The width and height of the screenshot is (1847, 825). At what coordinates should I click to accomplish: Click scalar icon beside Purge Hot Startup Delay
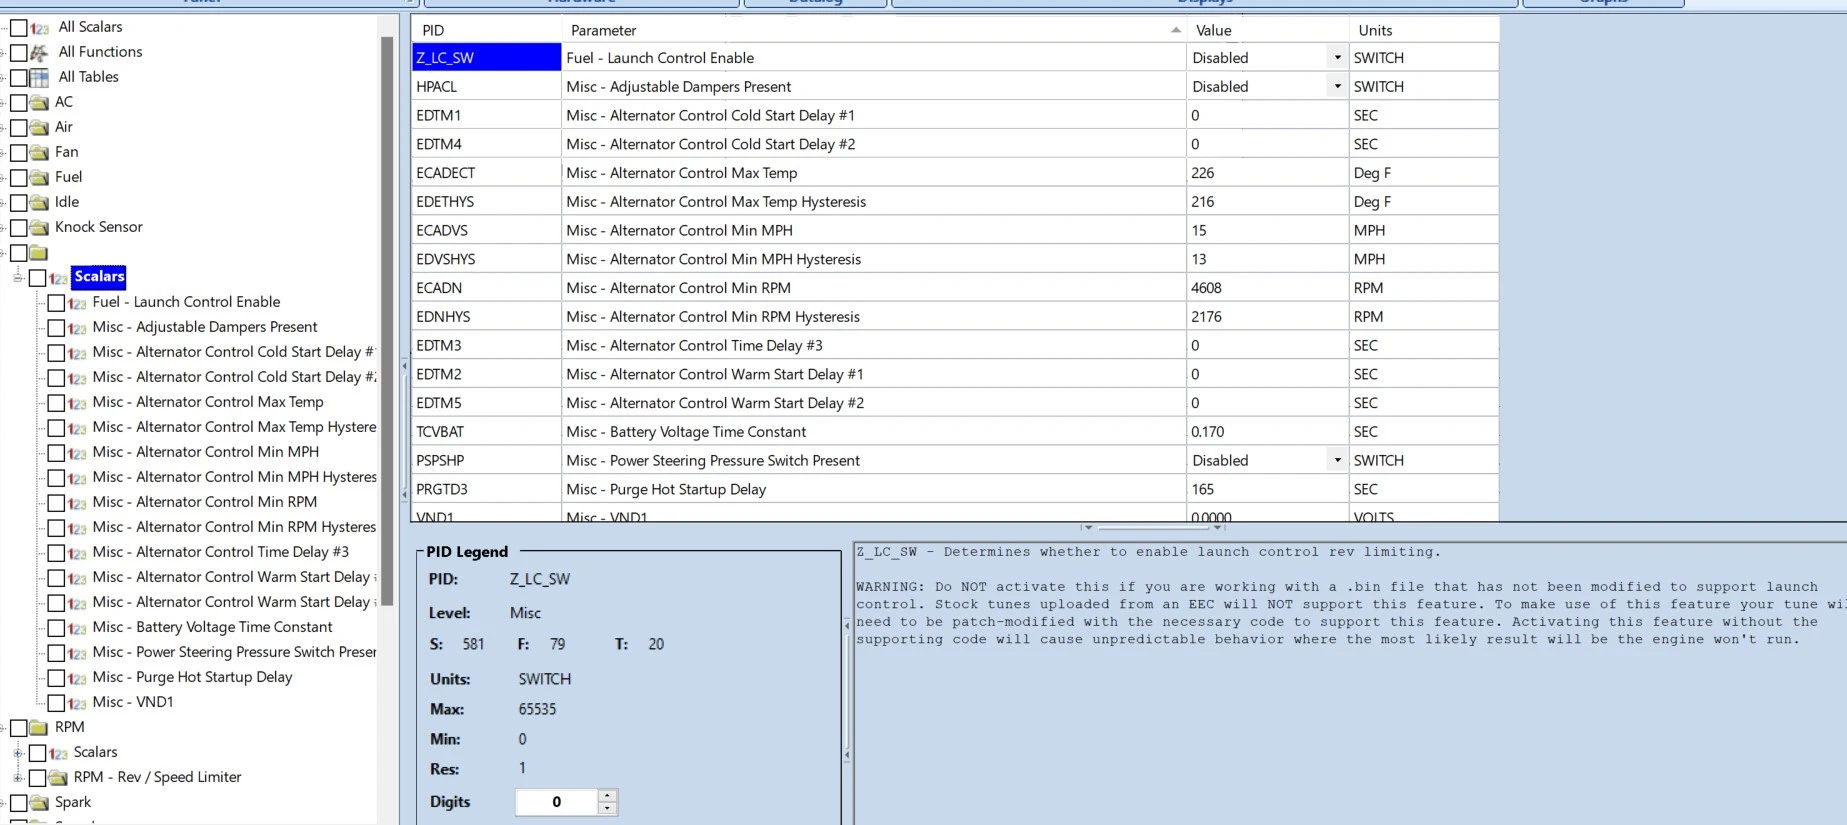[77, 678]
